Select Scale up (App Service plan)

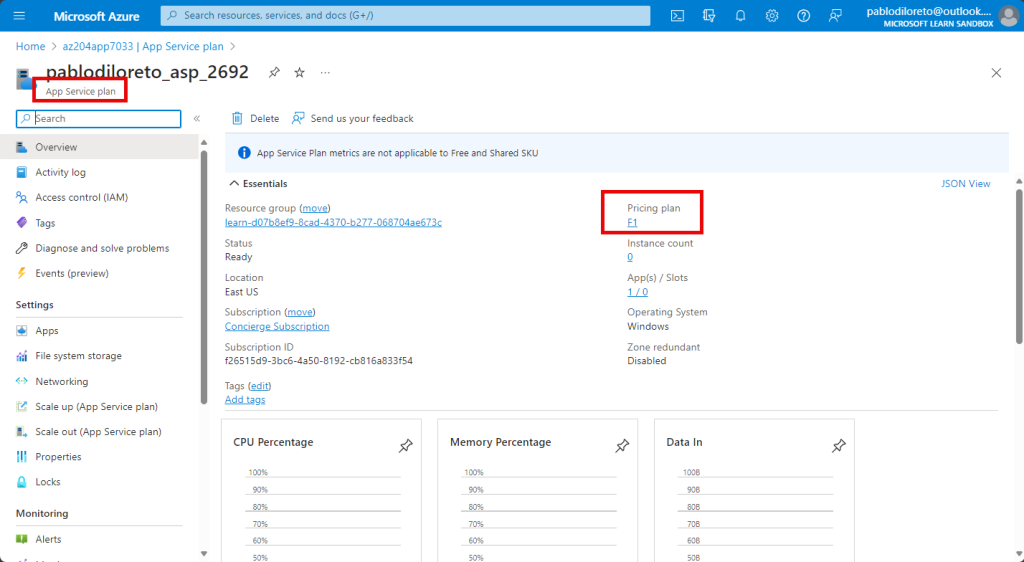(x=96, y=406)
